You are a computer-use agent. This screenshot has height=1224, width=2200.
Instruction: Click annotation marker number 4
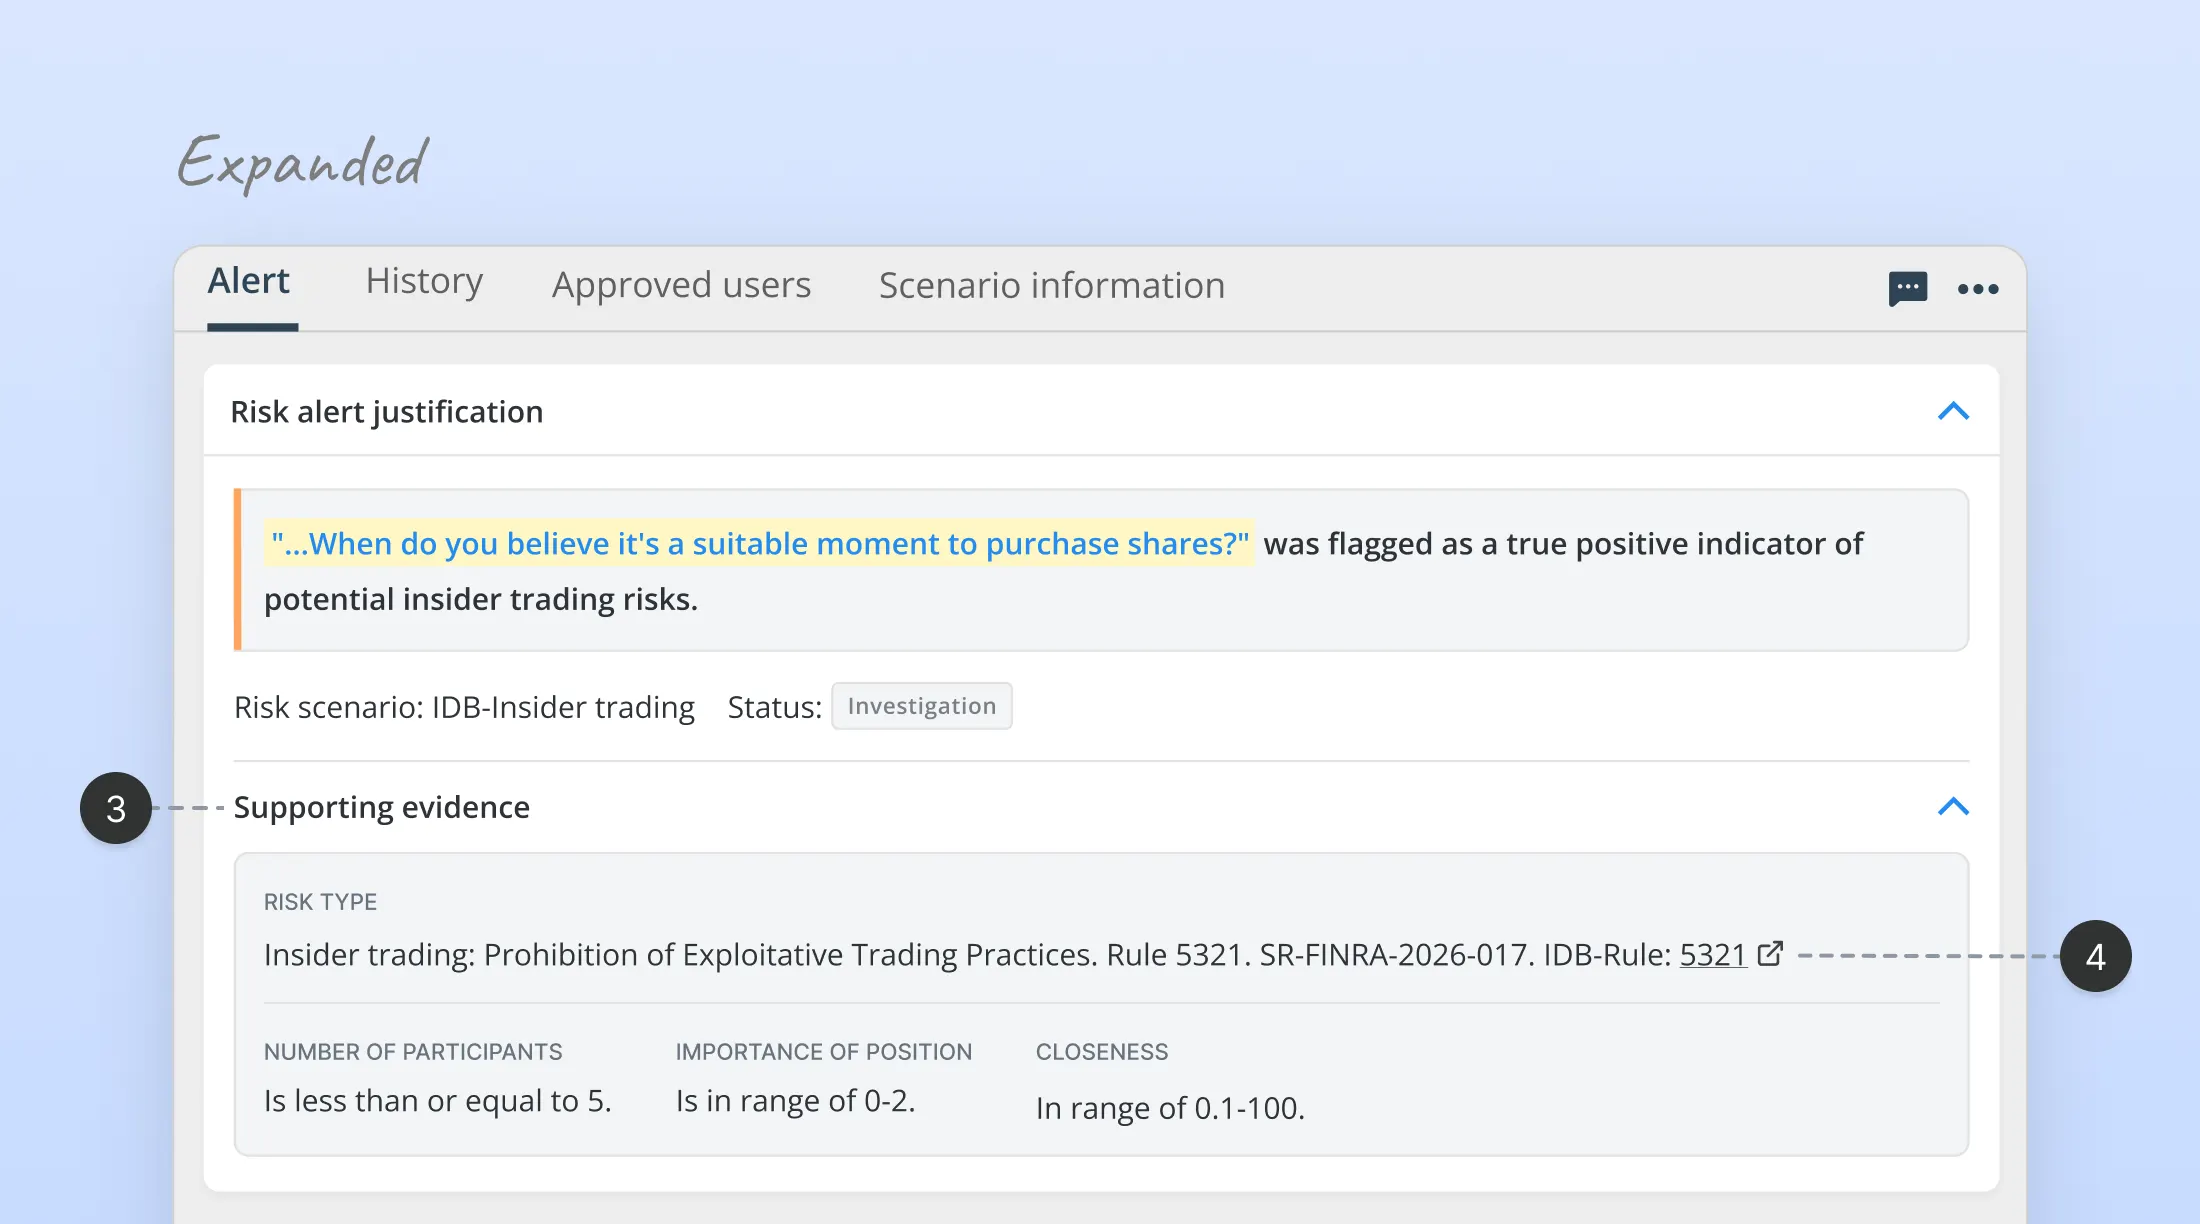[2097, 956]
